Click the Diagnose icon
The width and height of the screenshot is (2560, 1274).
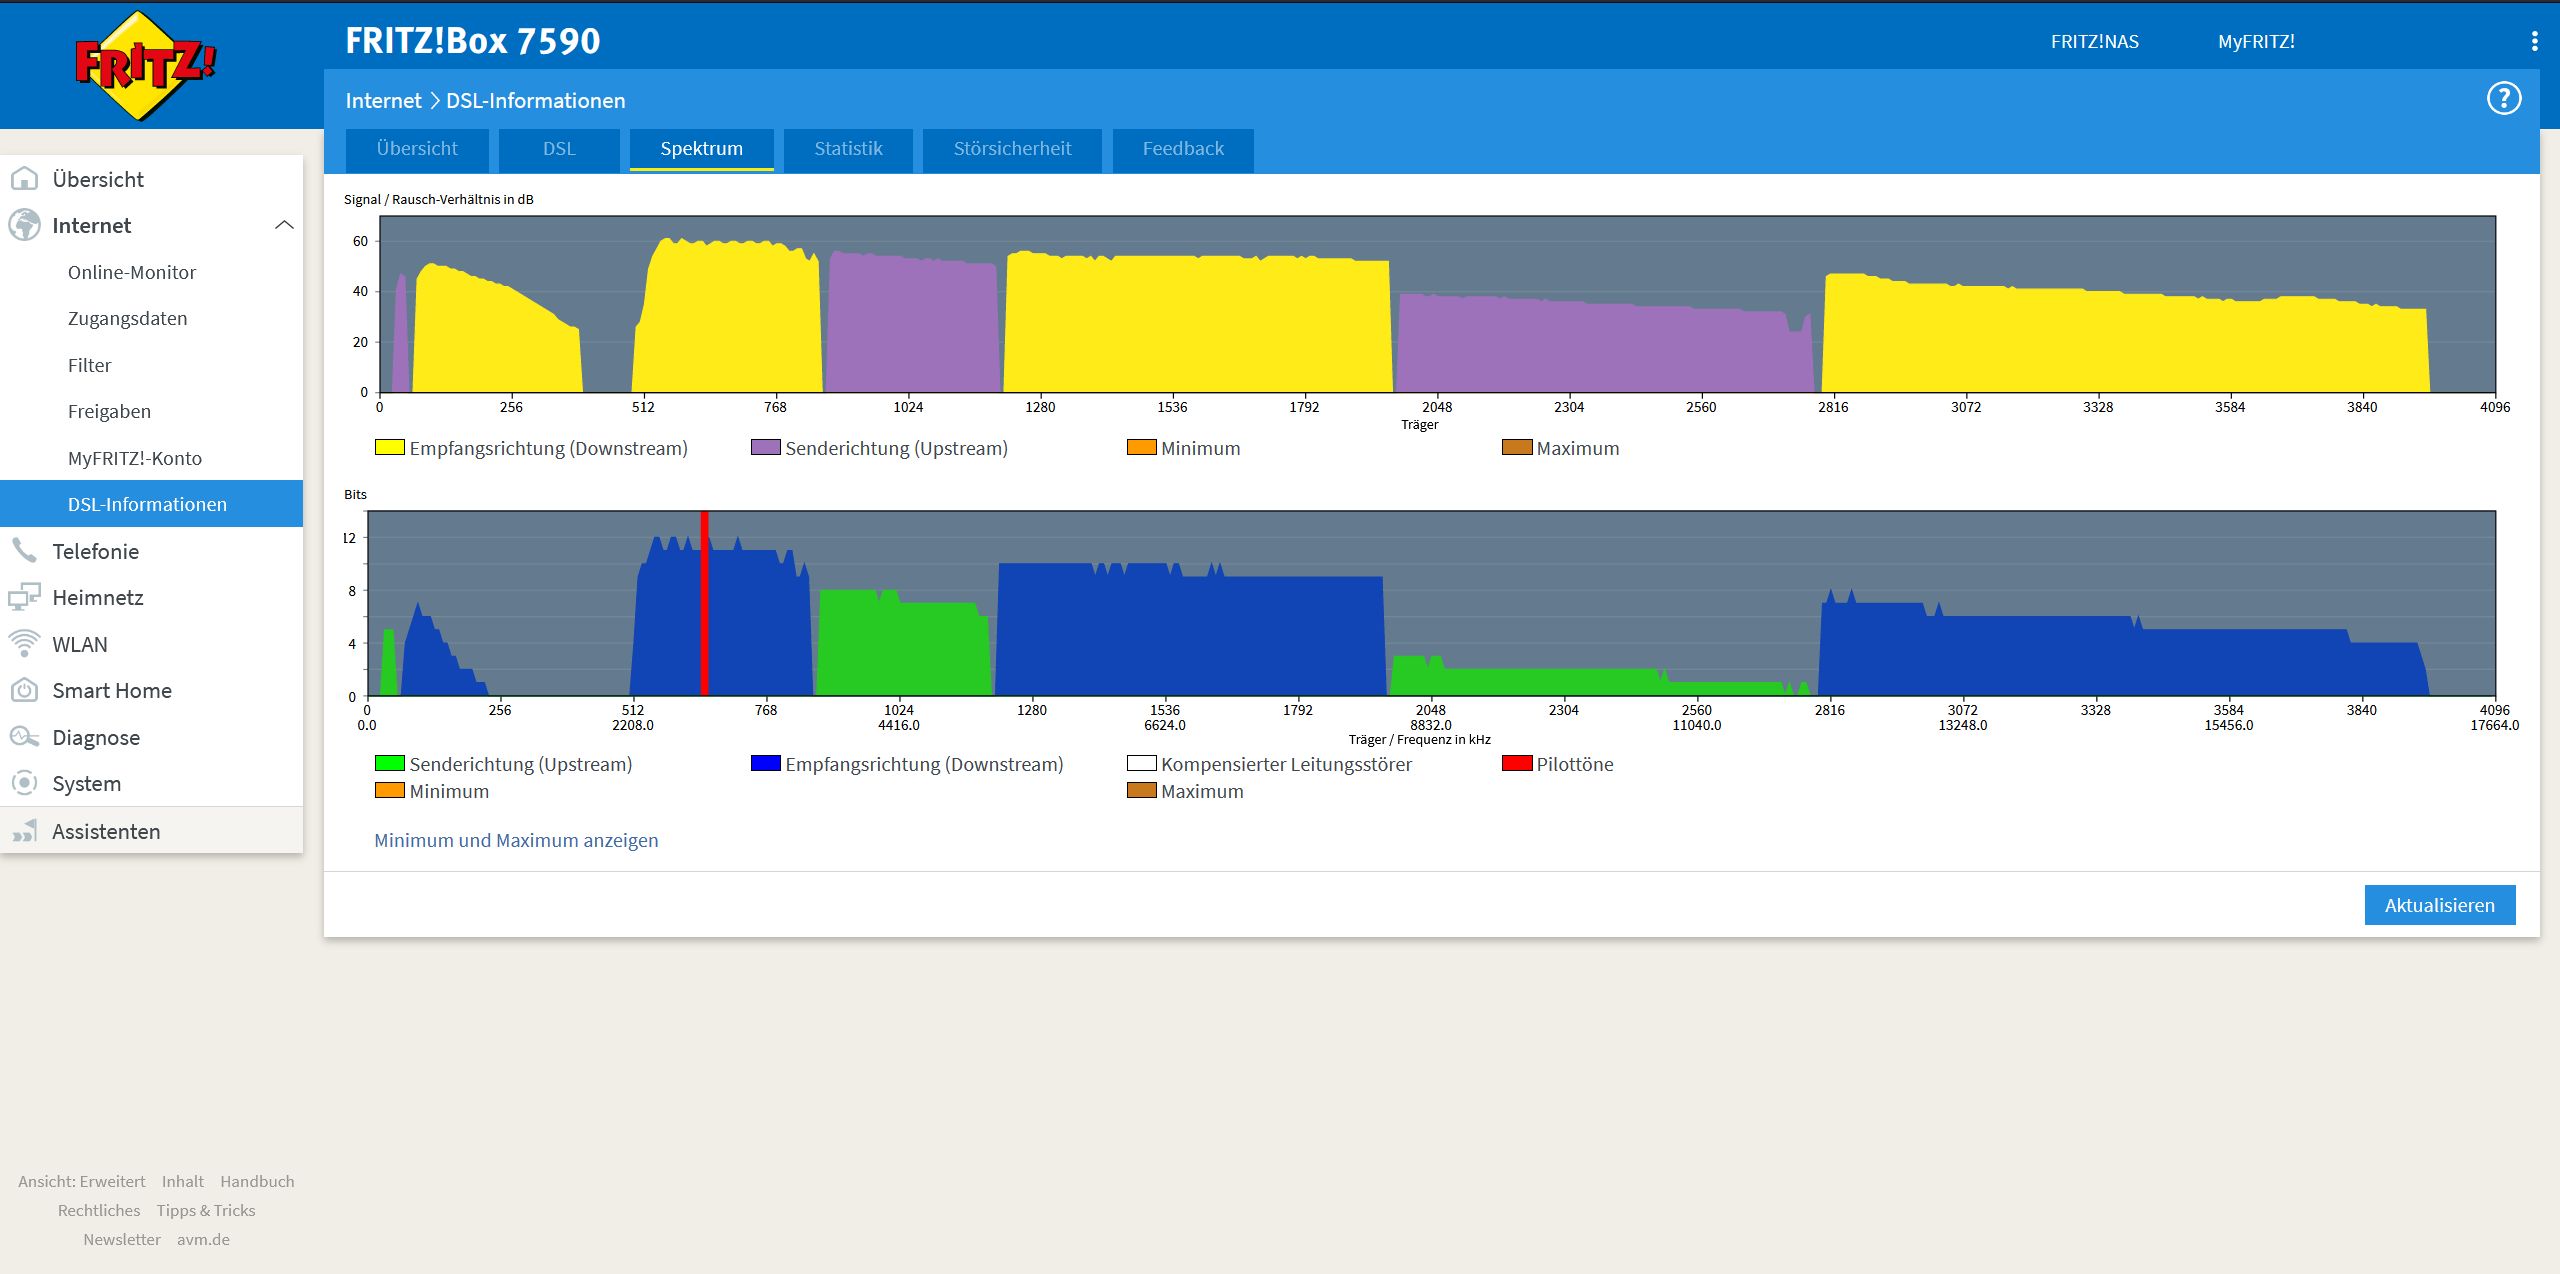pyautogui.click(x=24, y=738)
